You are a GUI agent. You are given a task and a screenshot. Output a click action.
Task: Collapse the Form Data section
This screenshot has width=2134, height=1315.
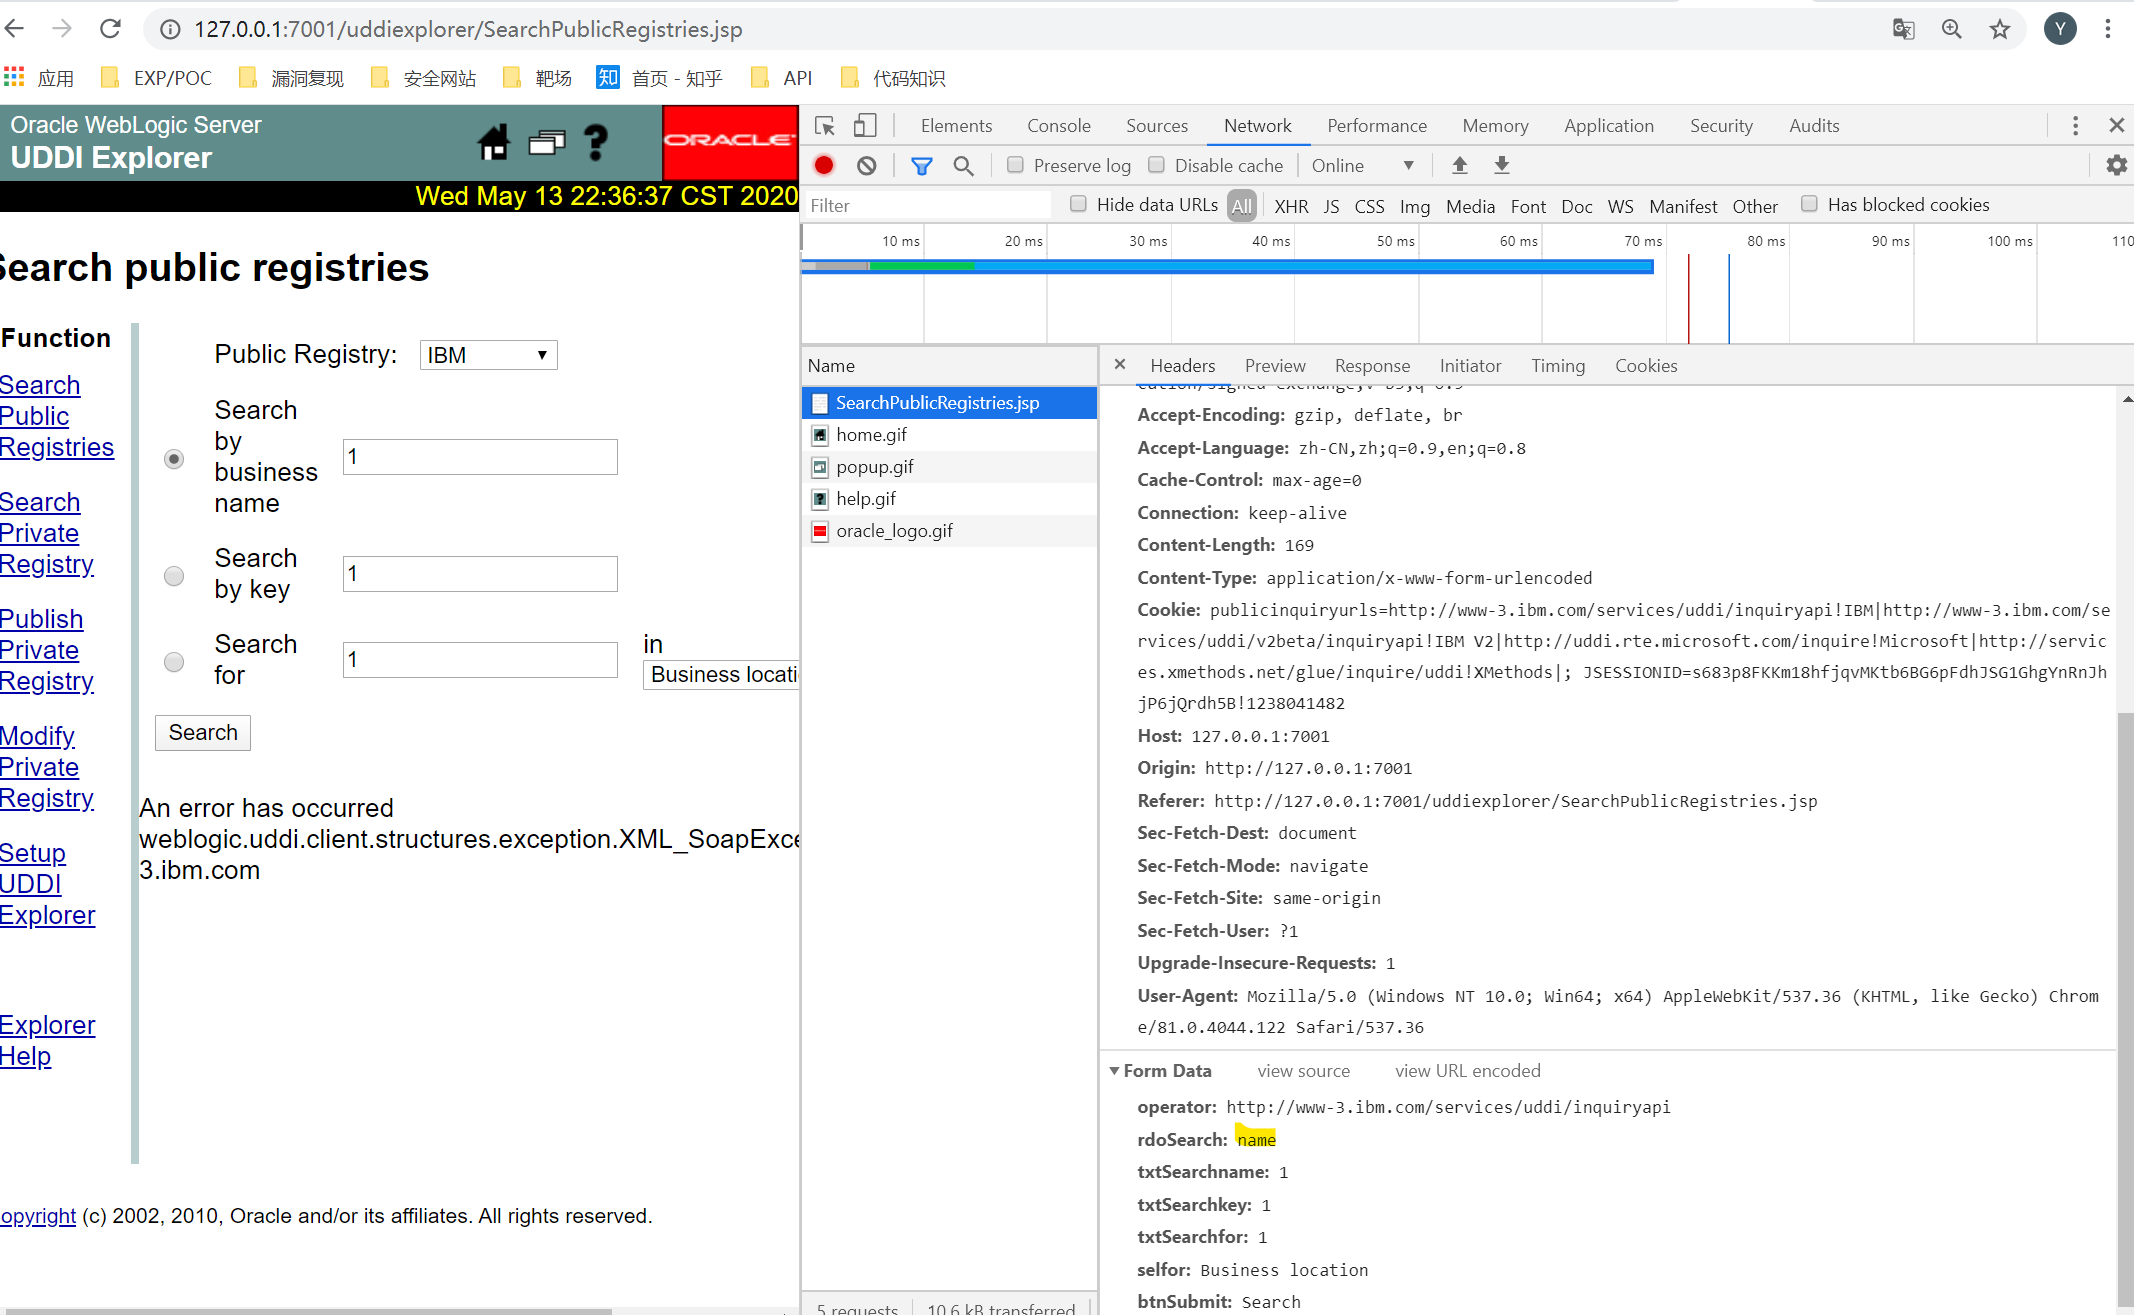(x=1114, y=1071)
